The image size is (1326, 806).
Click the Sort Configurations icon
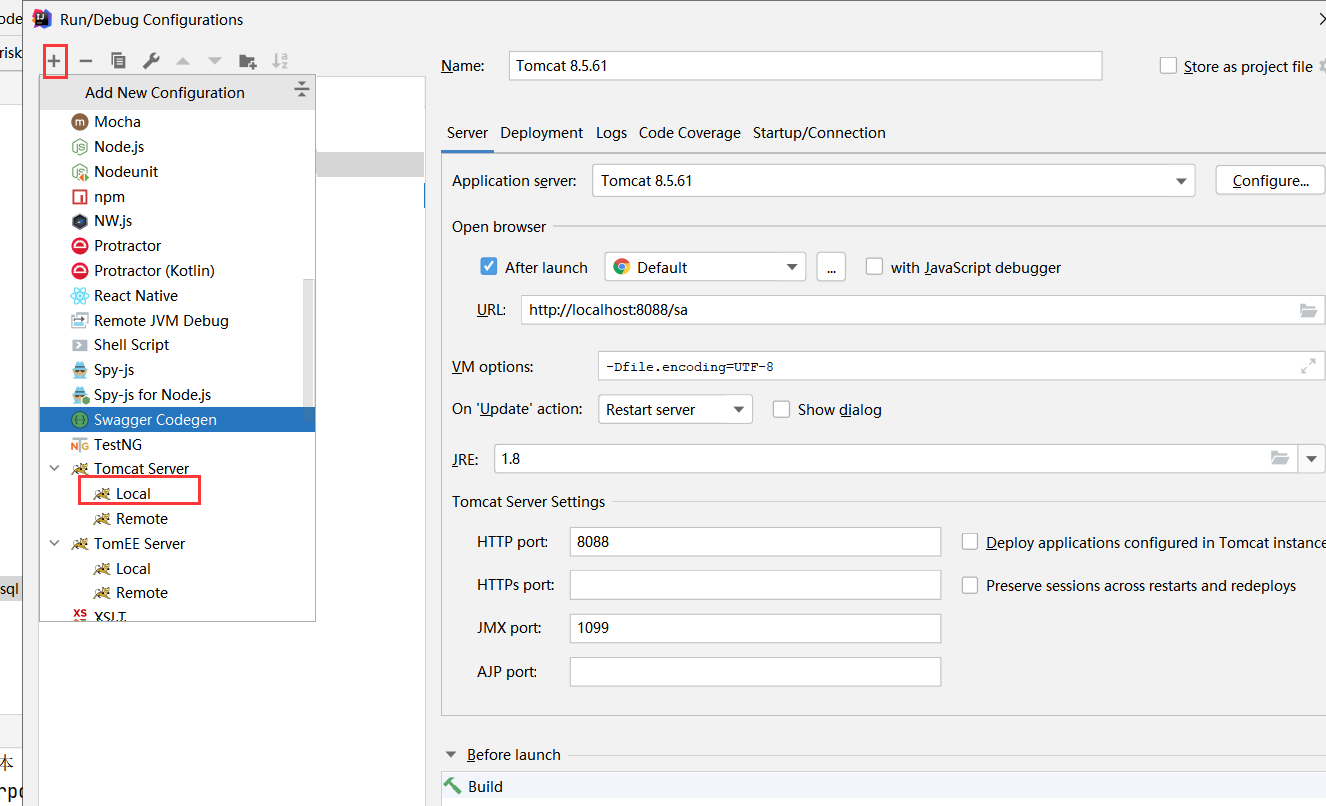[x=281, y=60]
